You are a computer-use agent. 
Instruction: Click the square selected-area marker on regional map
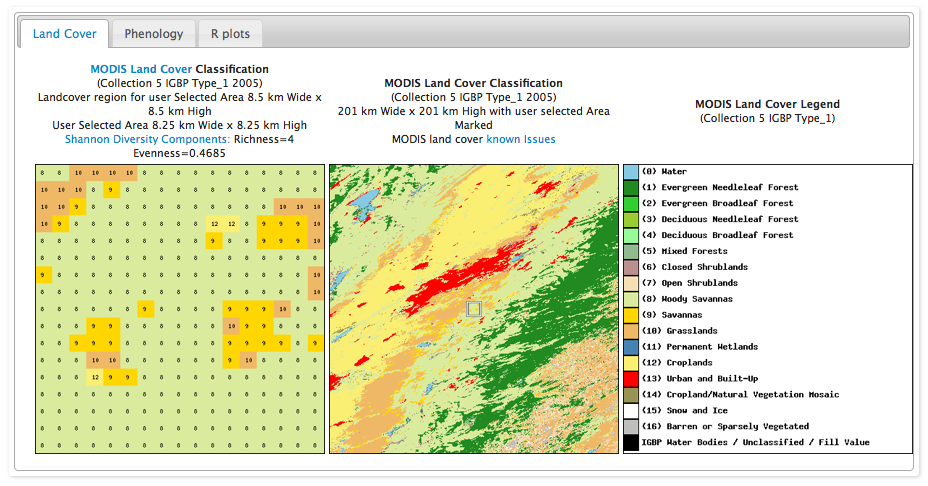[474, 308]
